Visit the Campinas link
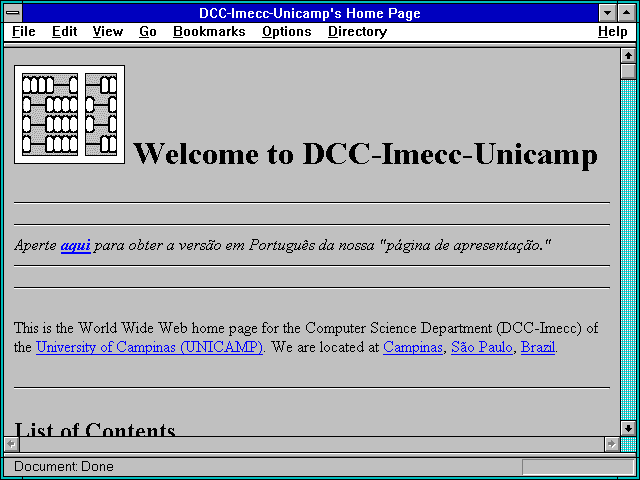The height and width of the screenshot is (480, 640). coord(413,347)
